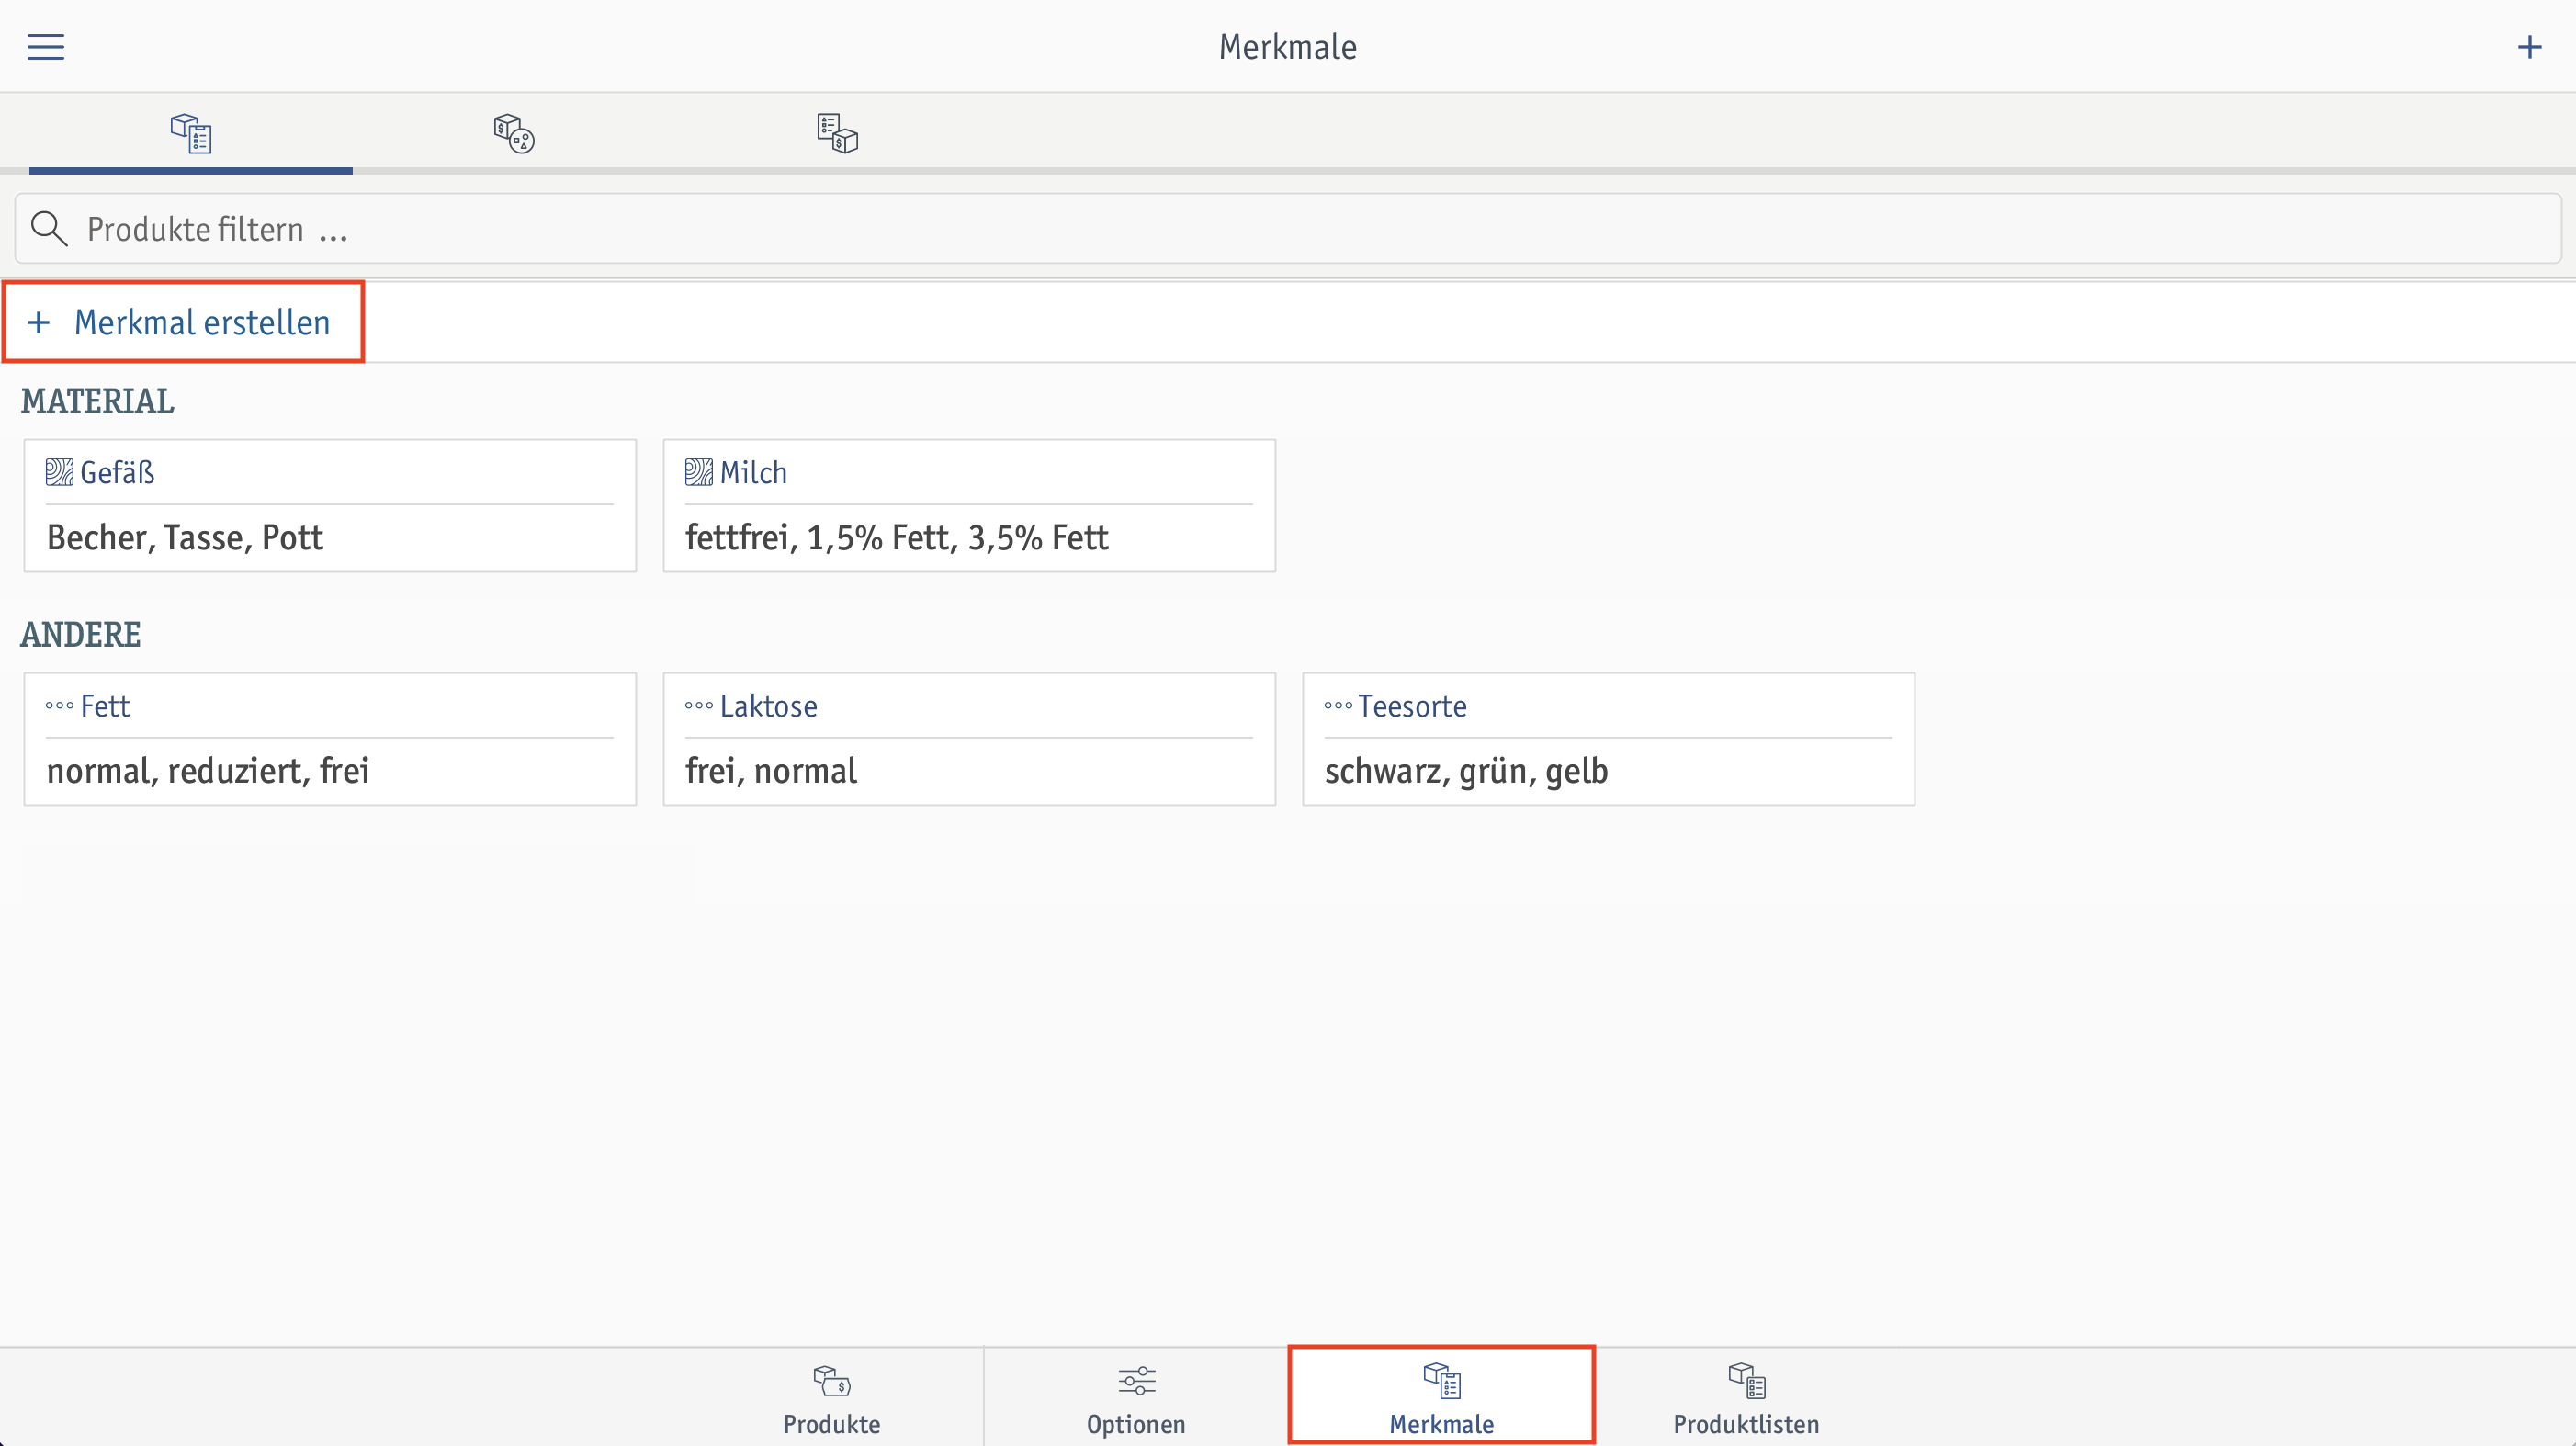
Task: Click values 'Becher, Tasse, Pott'
Action: (x=185, y=538)
